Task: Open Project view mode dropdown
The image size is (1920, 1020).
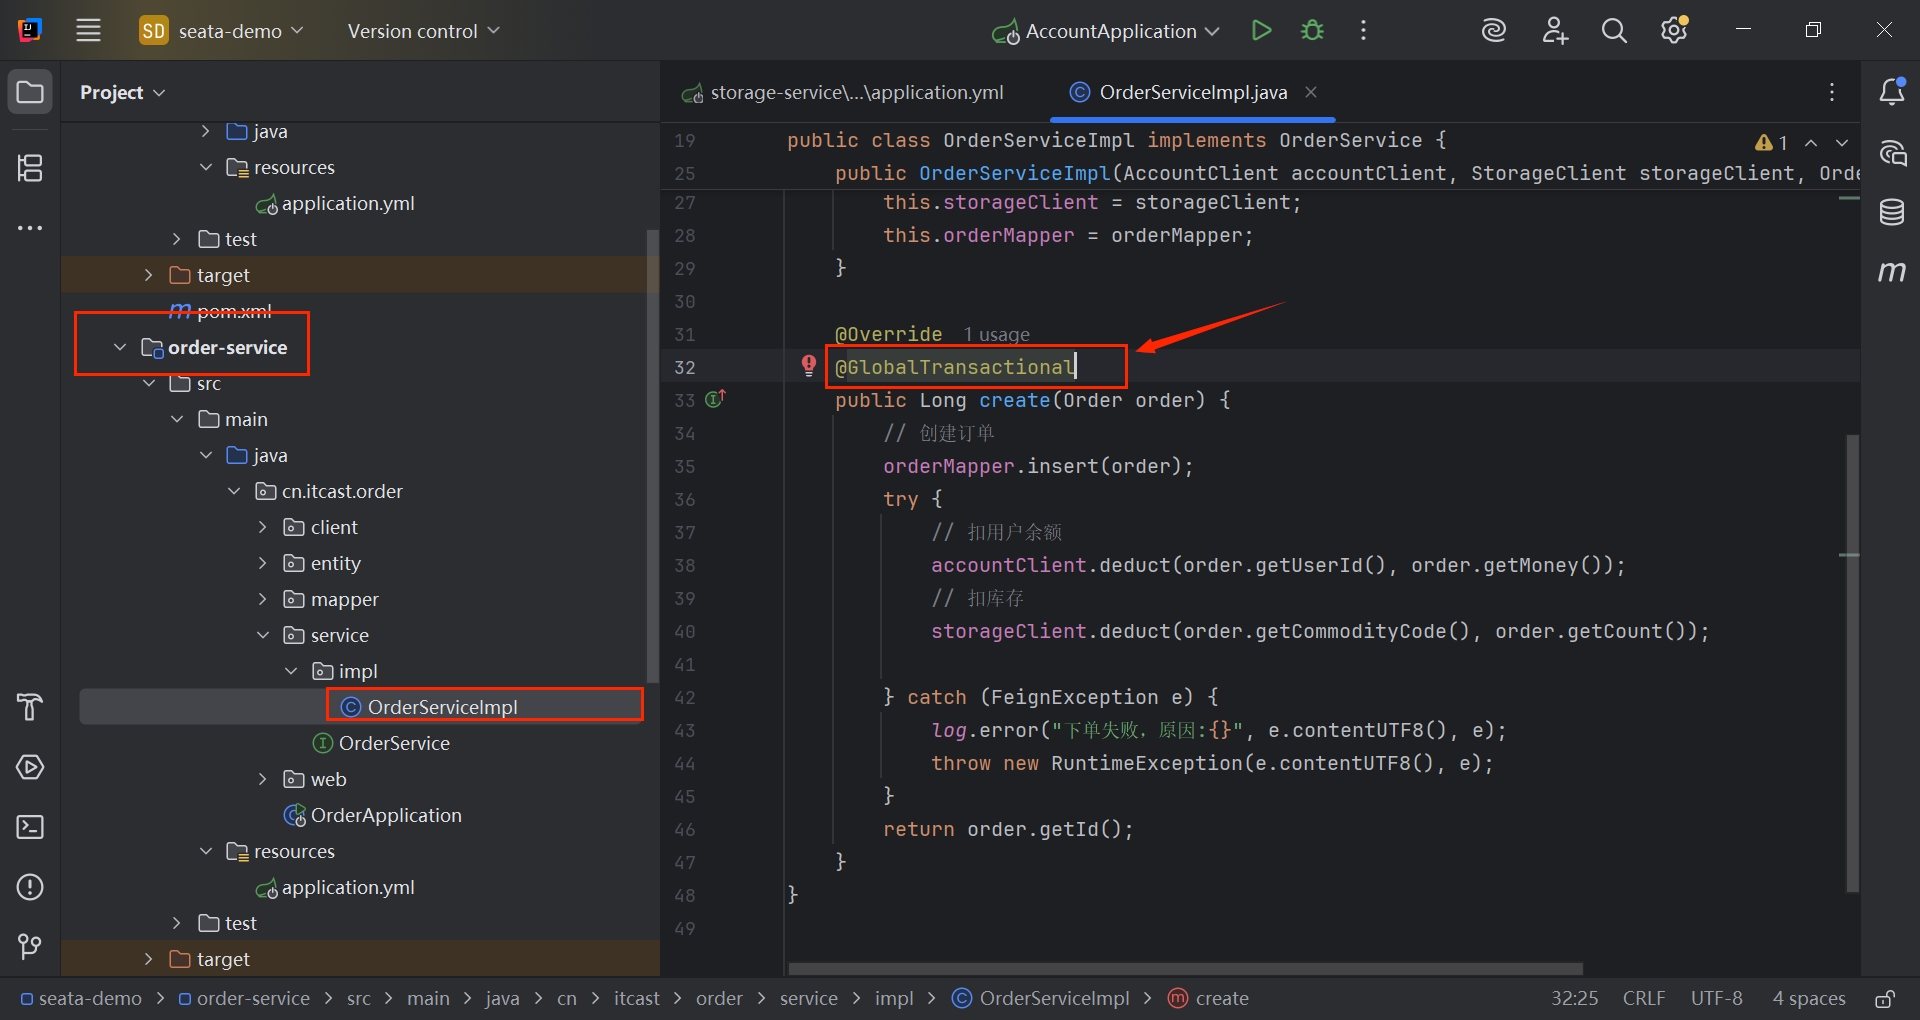Action: coord(122,92)
